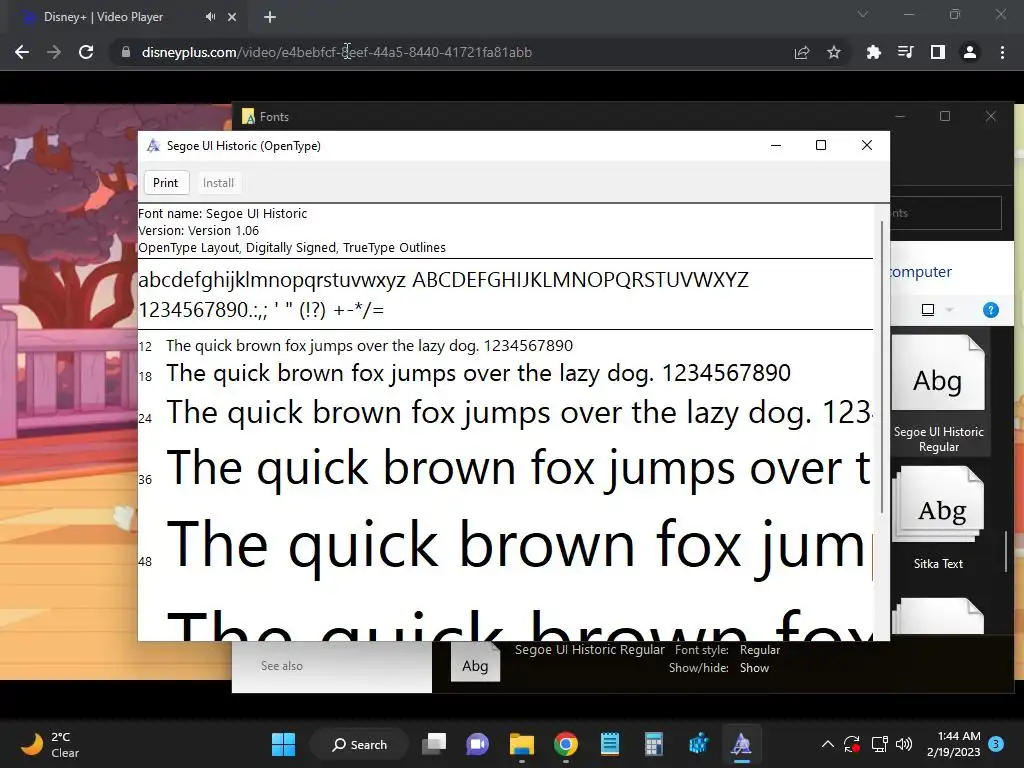Toggle the preview pane icon in Fonts window
This screenshot has width=1024, height=768.
click(x=928, y=310)
